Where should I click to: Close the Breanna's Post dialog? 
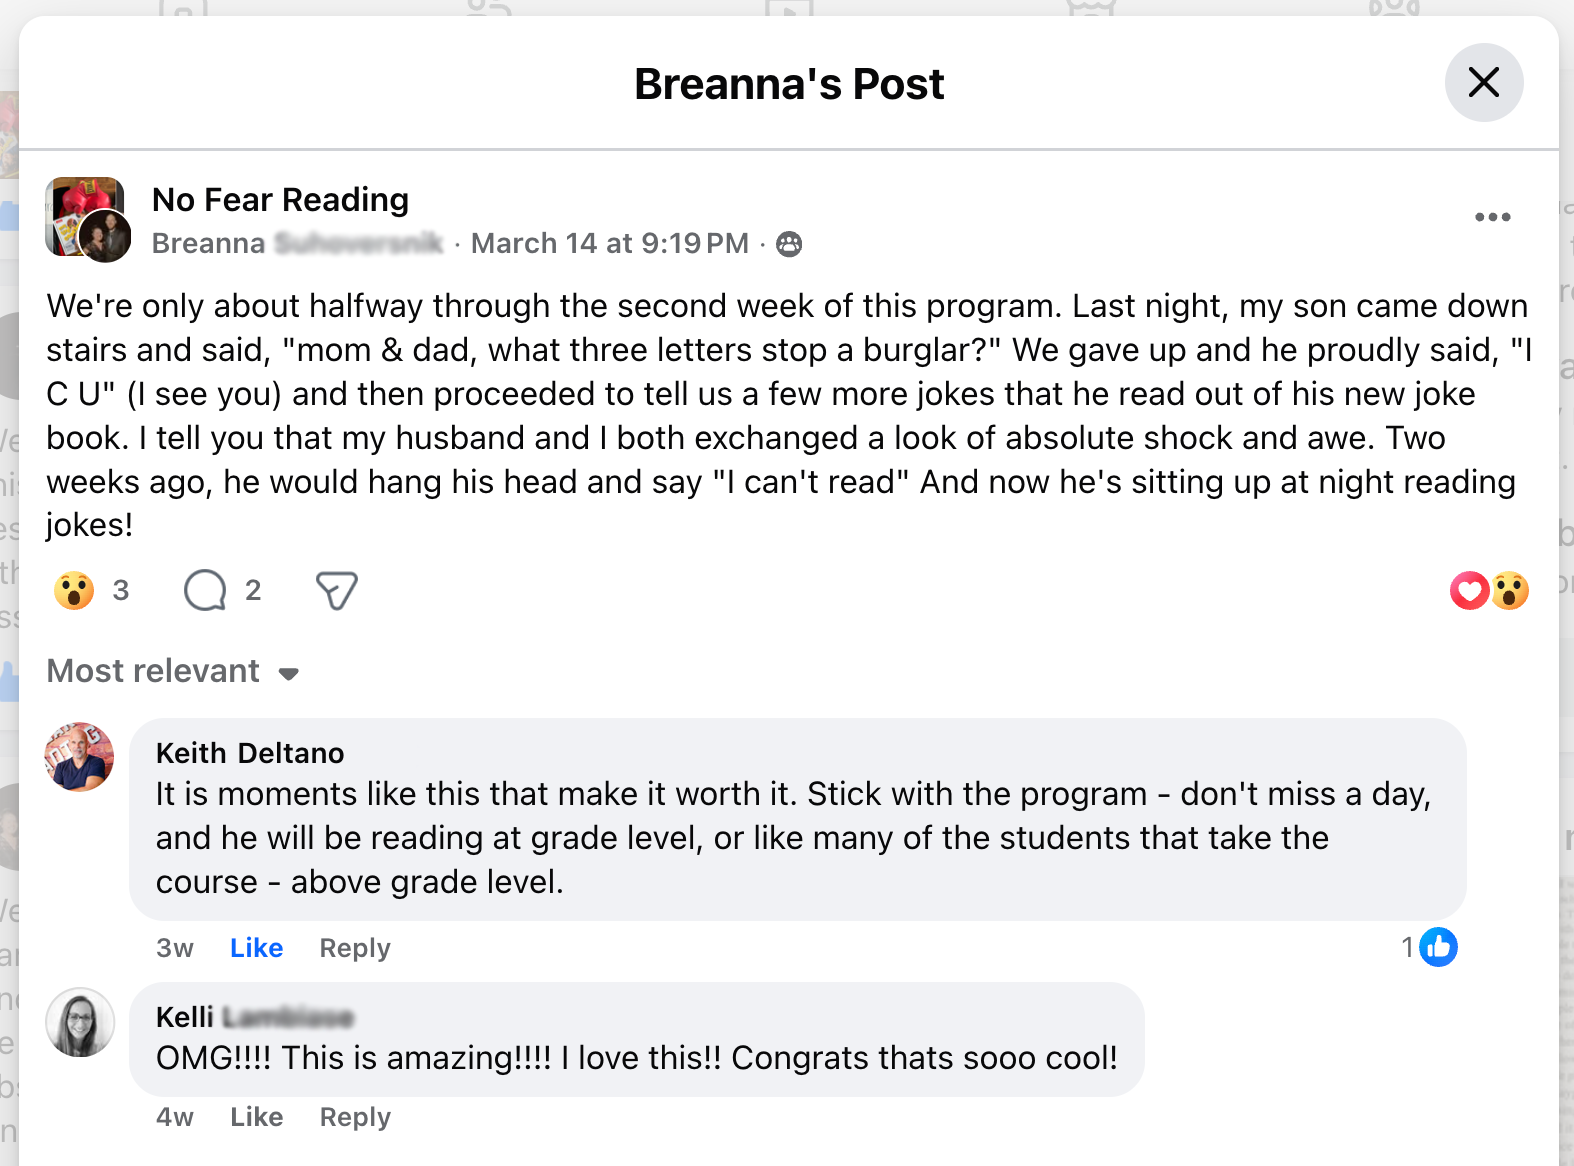(1483, 82)
